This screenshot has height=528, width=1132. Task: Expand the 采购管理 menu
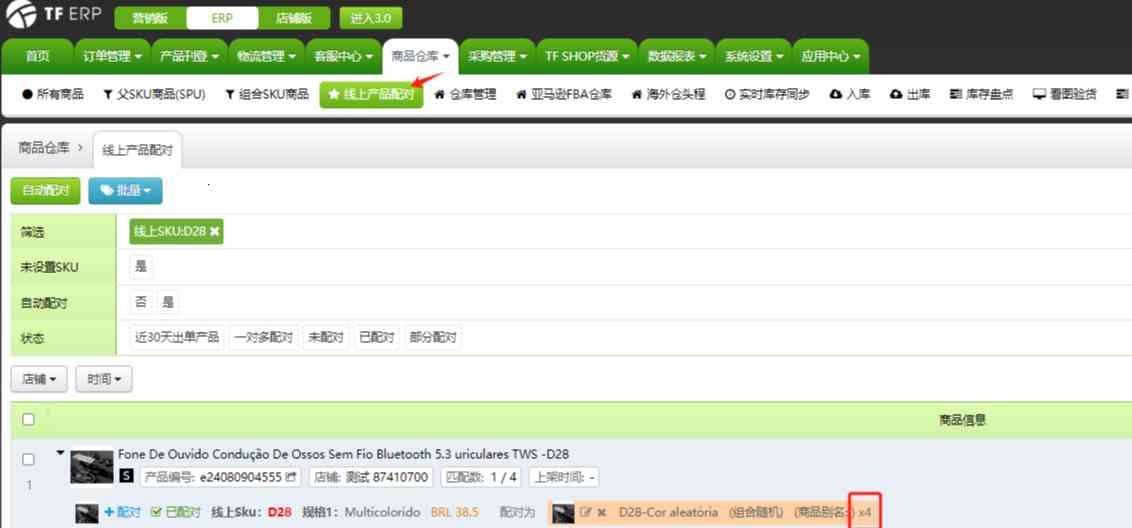click(497, 56)
